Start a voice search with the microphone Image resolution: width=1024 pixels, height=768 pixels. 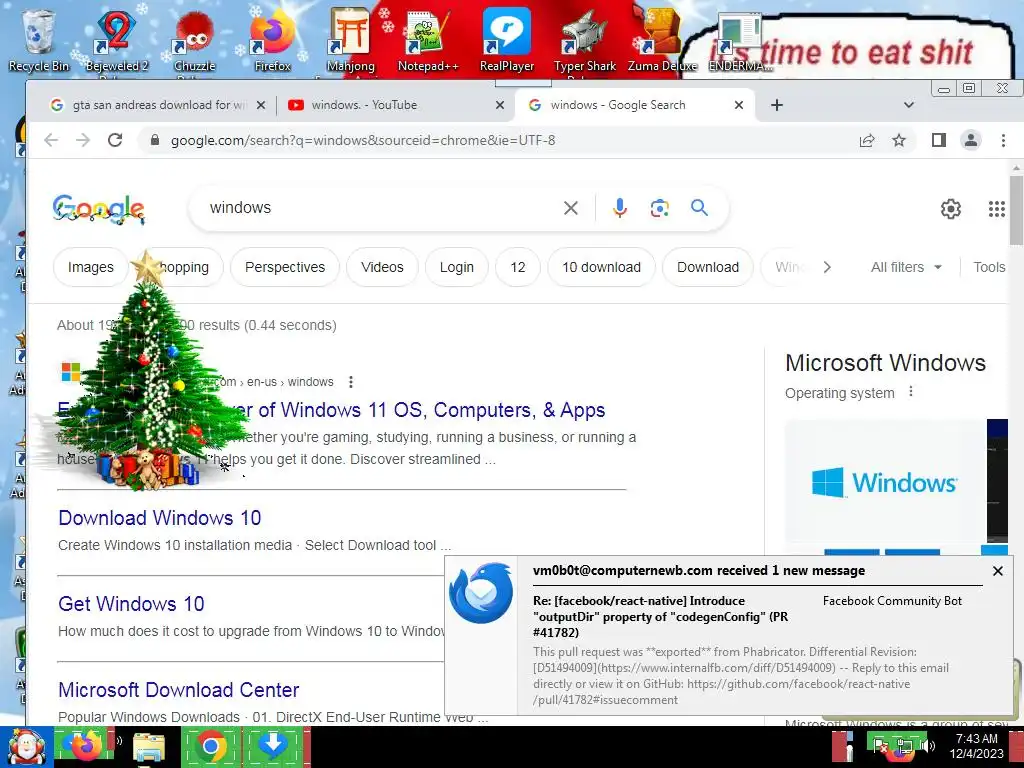click(620, 208)
